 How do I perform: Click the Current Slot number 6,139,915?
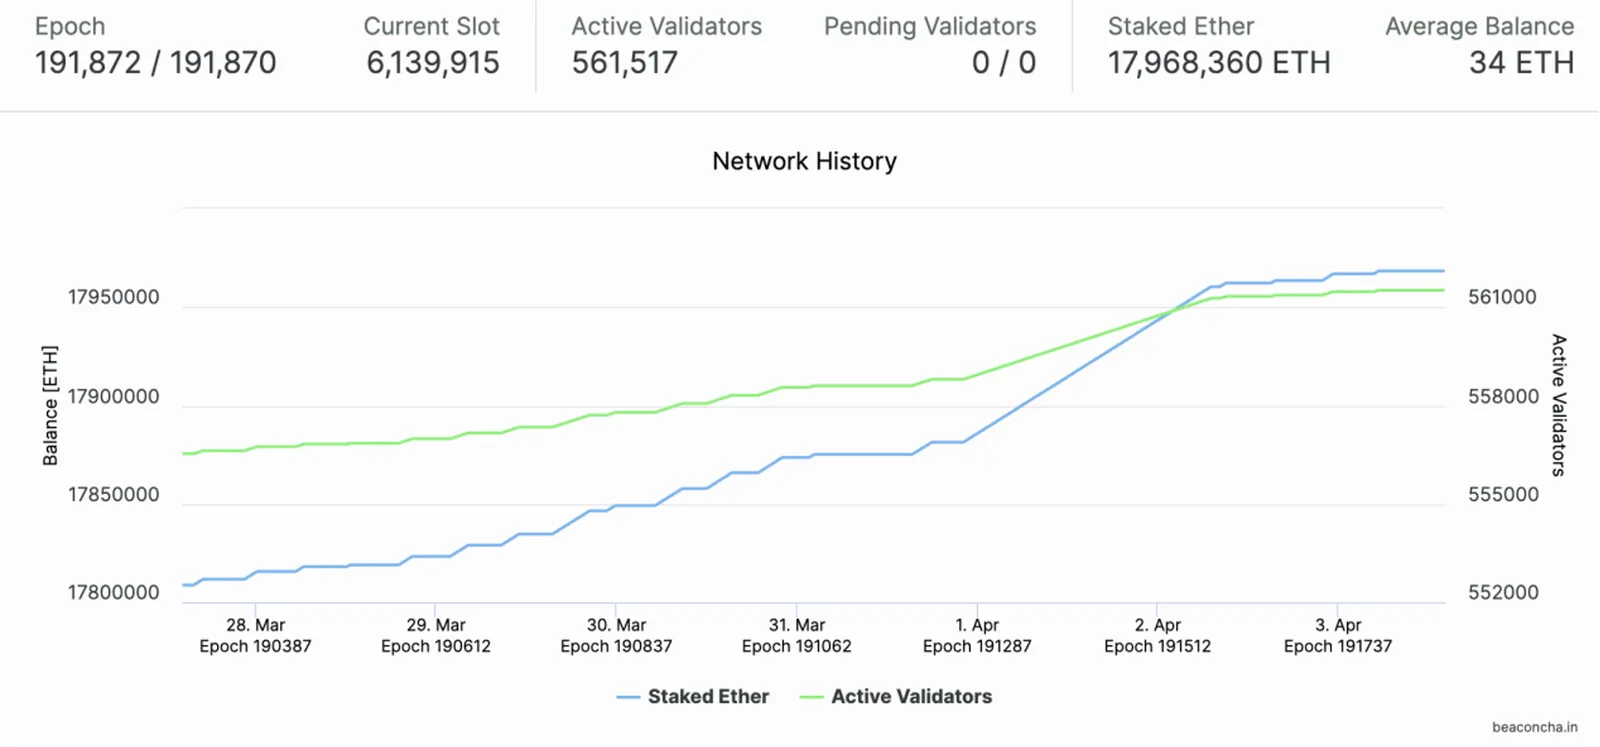coord(432,63)
